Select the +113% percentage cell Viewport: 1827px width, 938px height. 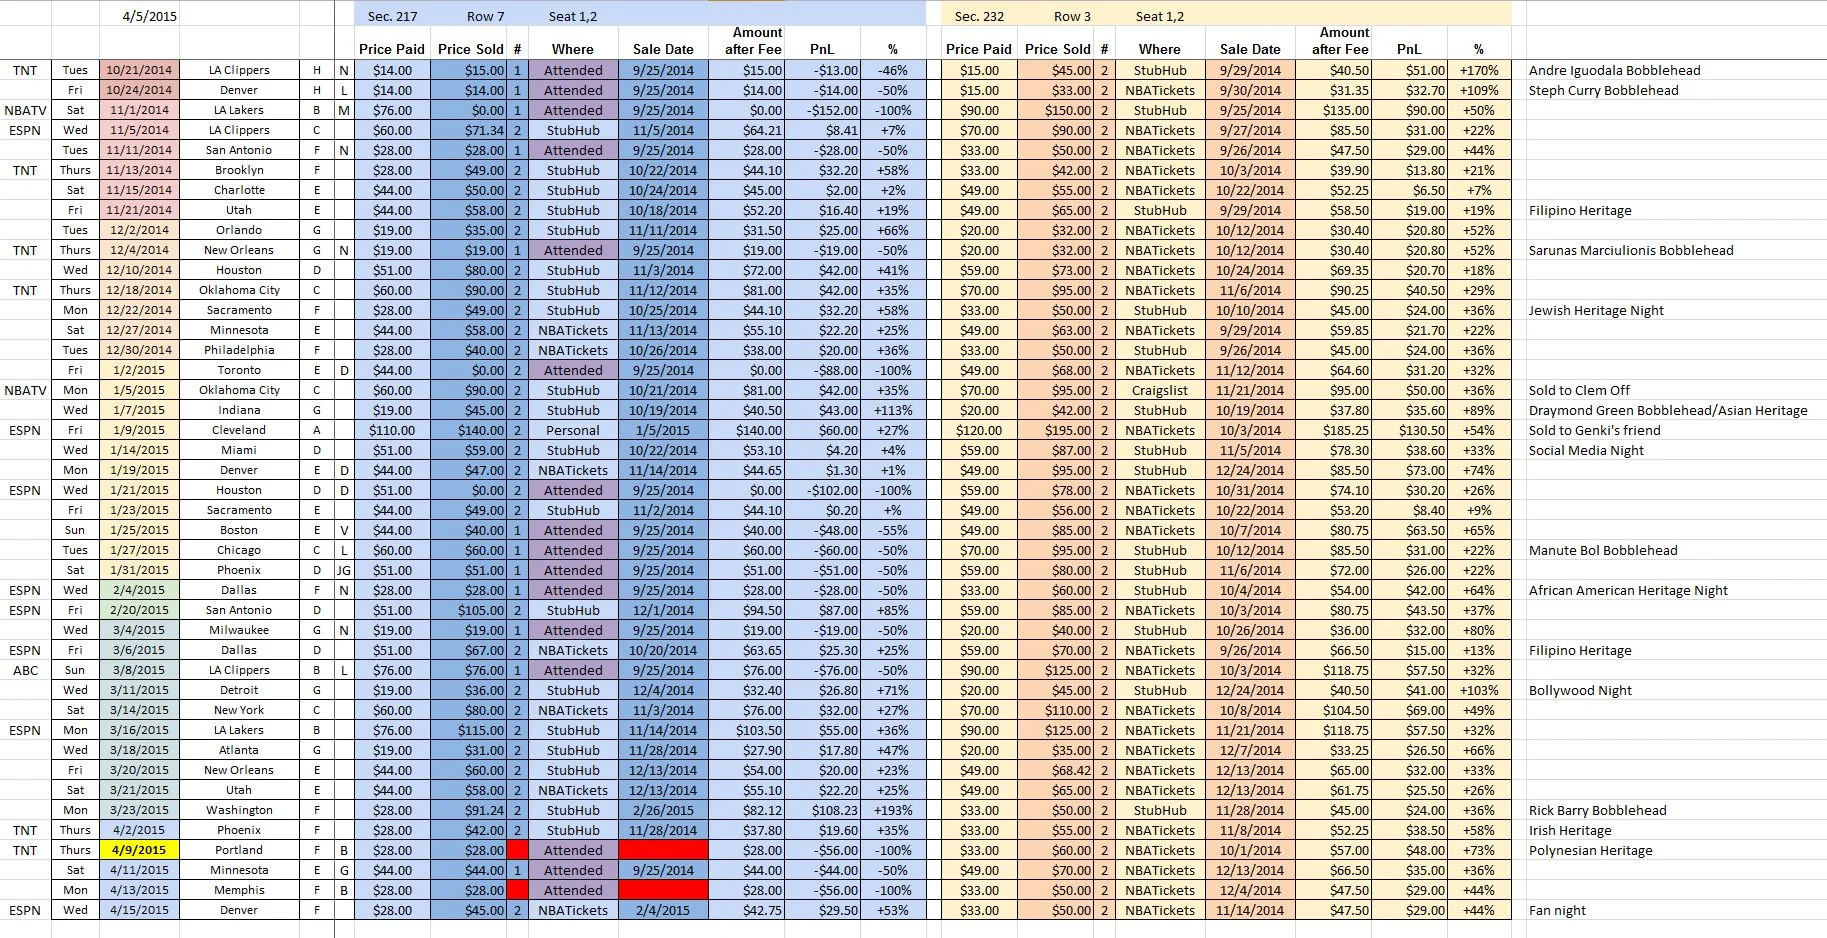893,410
